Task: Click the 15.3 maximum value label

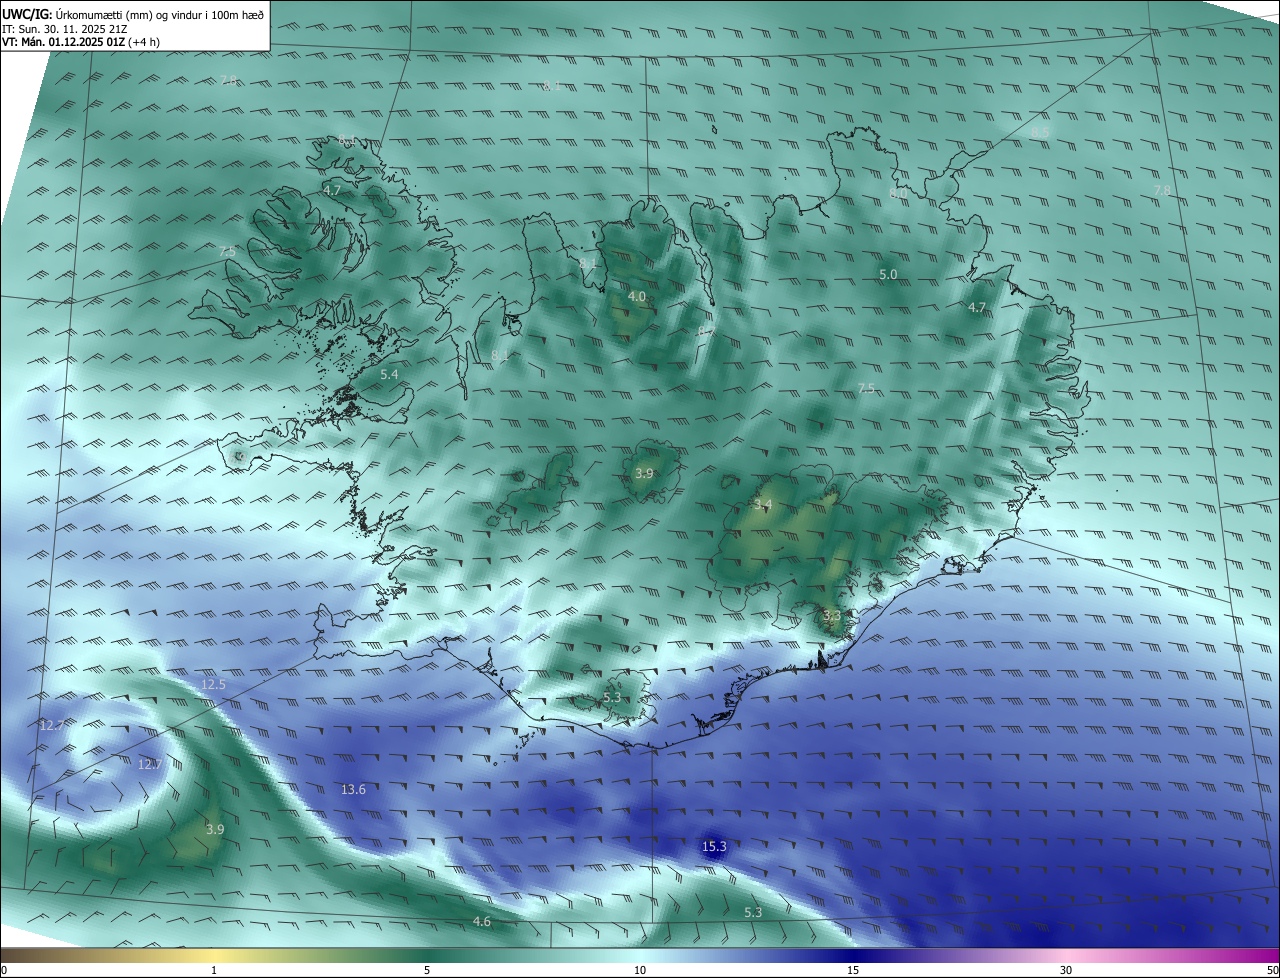Action: click(x=714, y=847)
